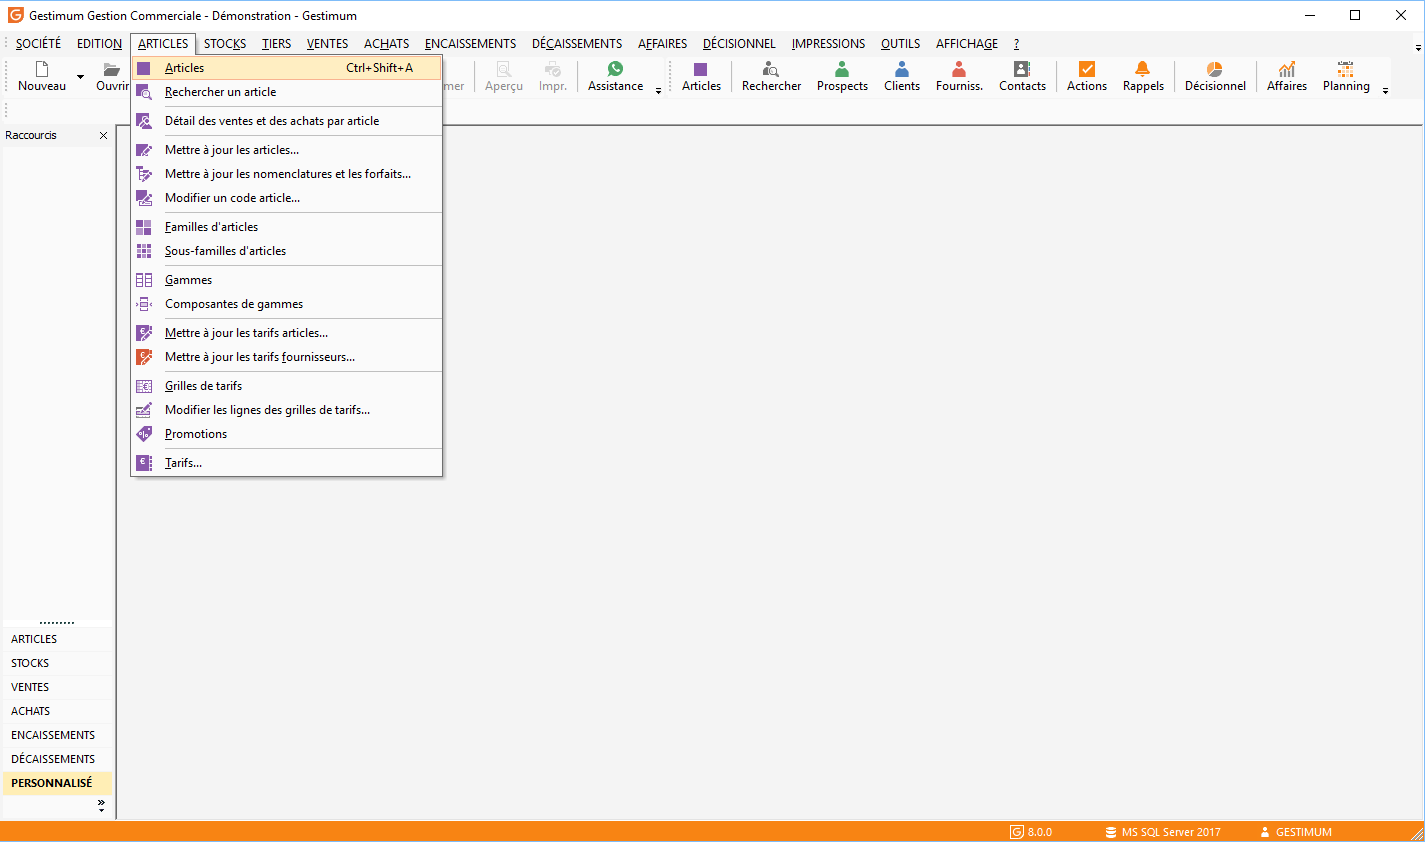Screen dimensions: 1425x842
Task: Open Promotions menu entry
Action: tap(287, 434)
